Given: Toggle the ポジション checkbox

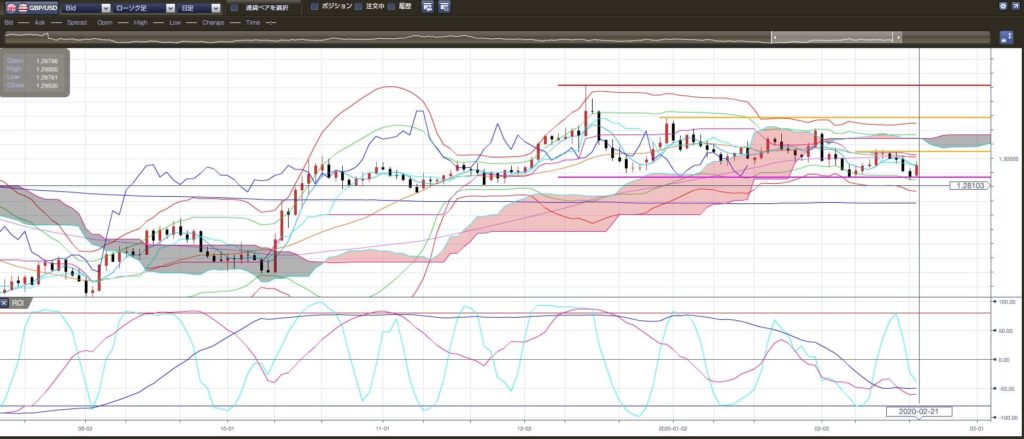Looking at the screenshot, I should (x=314, y=7).
